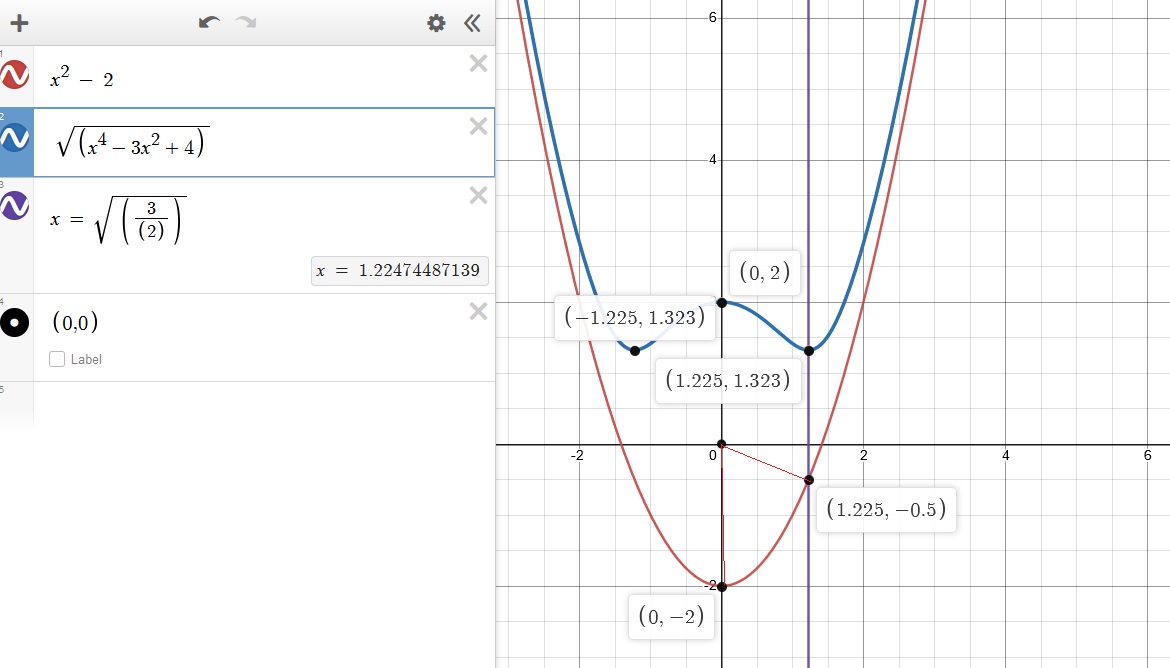The image size is (1170, 668).
Task: Delete the x²−2 expression
Action: pos(478,64)
